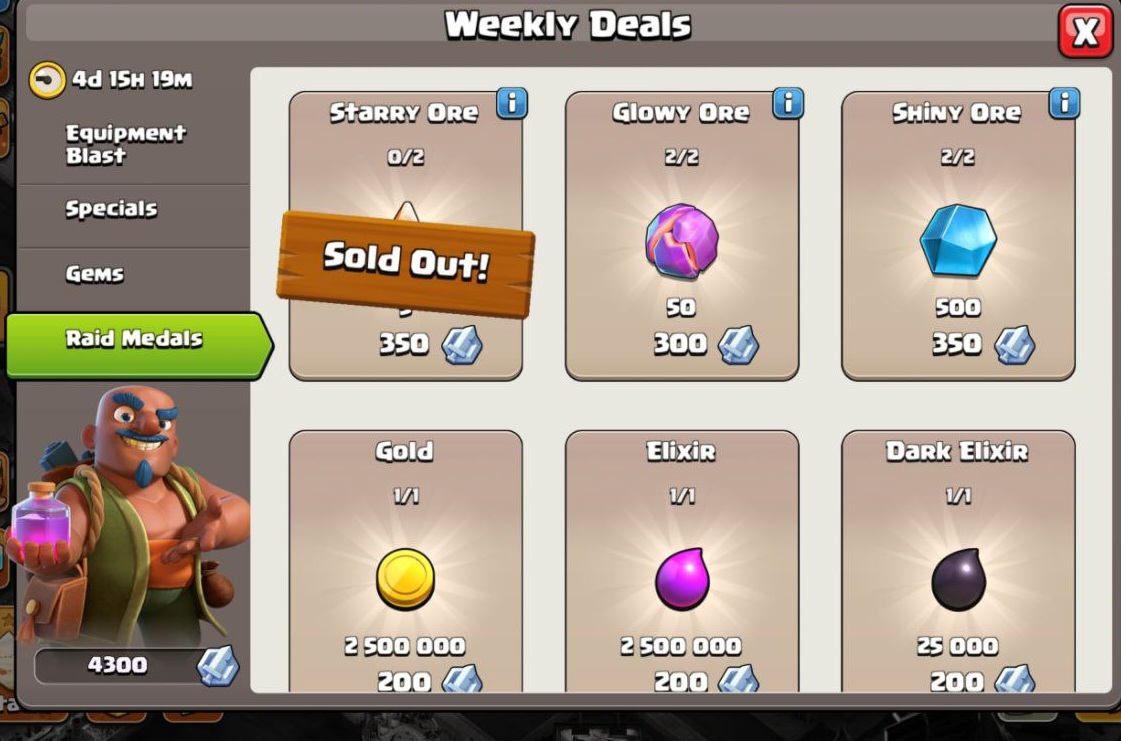This screenshot has width=1121, height=741.
Task: Click the timer clock icon
Action: click(x=47, y=79)
